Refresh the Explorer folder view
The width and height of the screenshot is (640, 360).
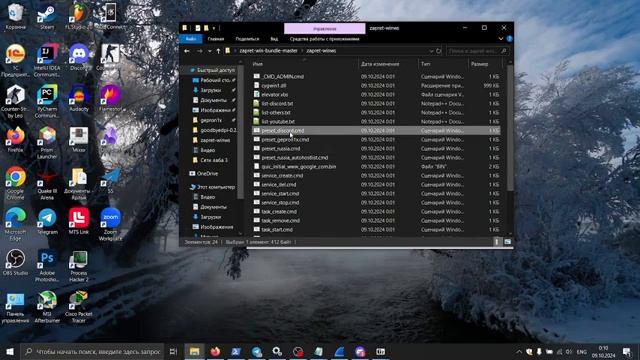pos(439,51)
